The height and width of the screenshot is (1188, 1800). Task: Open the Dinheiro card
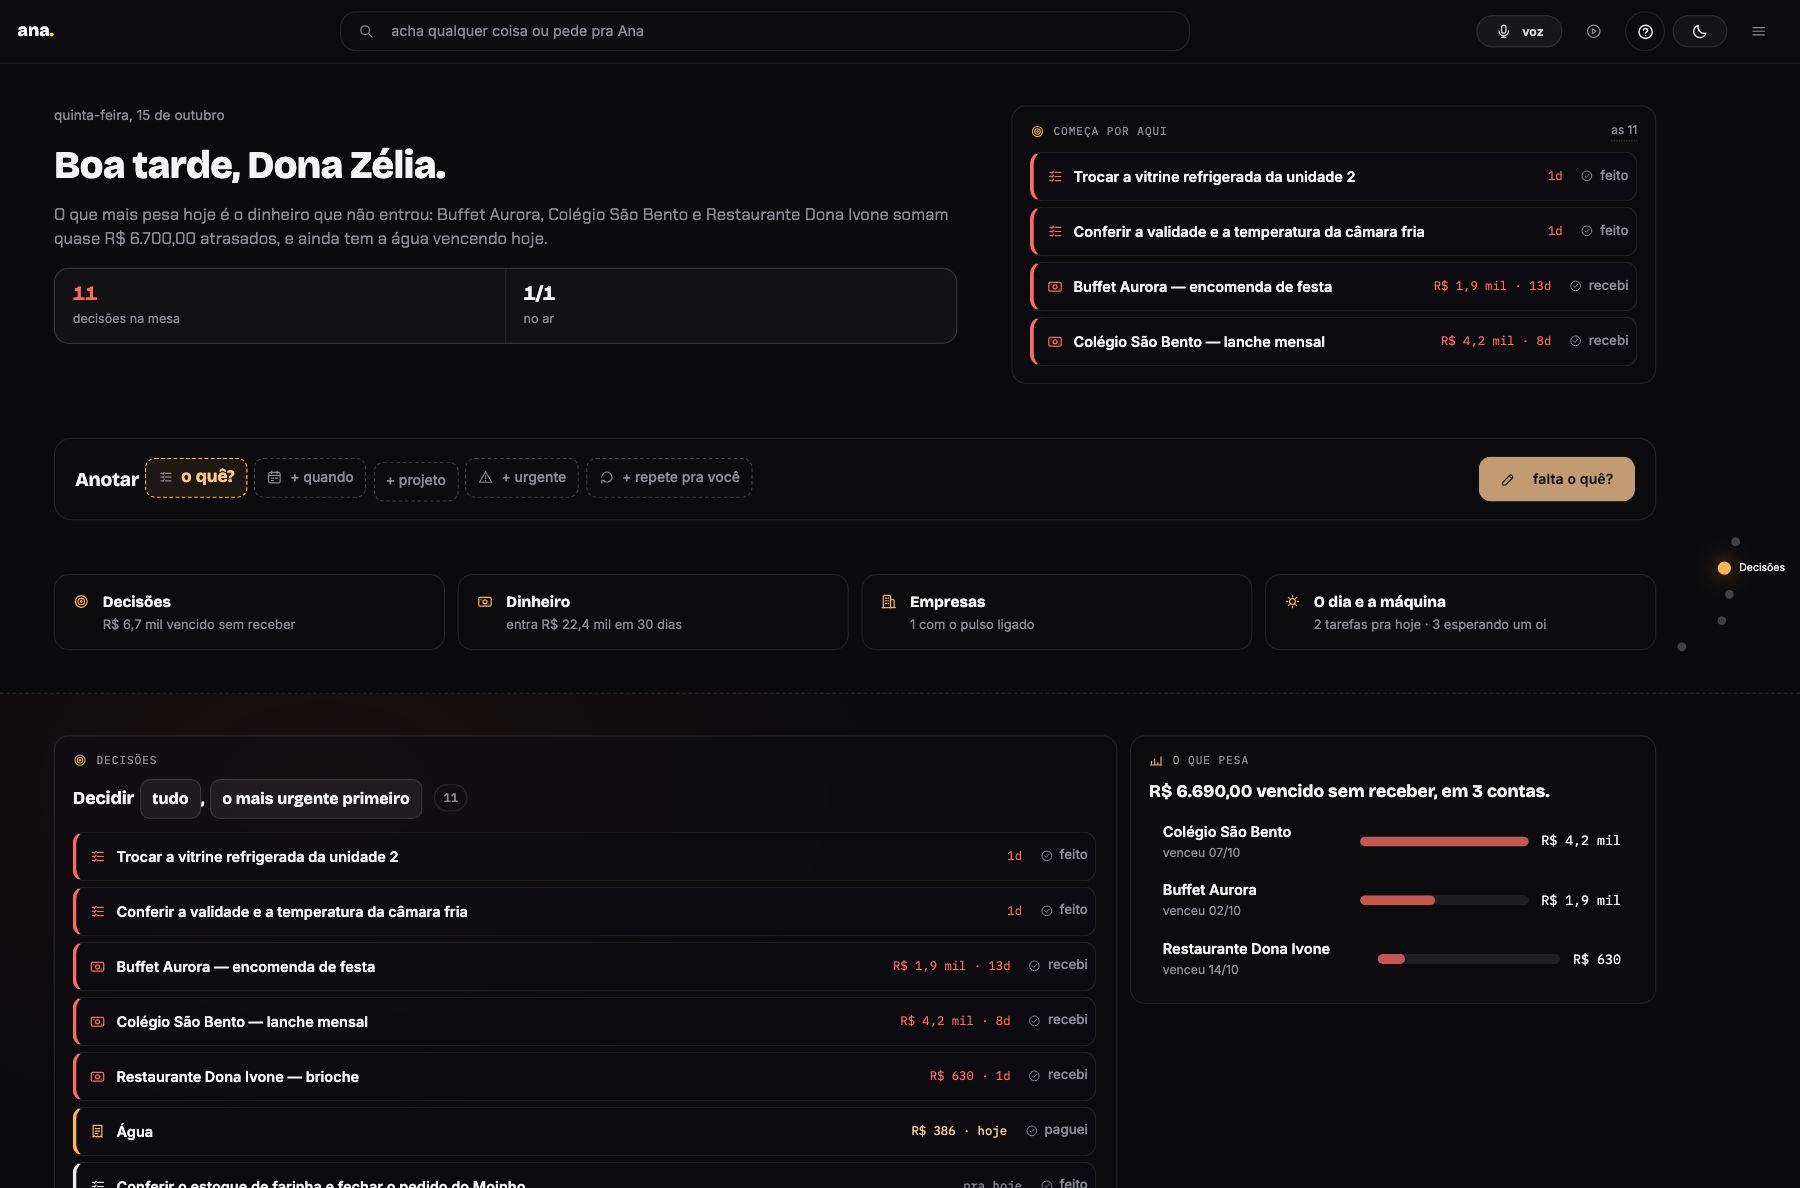[x=653, y=612]
